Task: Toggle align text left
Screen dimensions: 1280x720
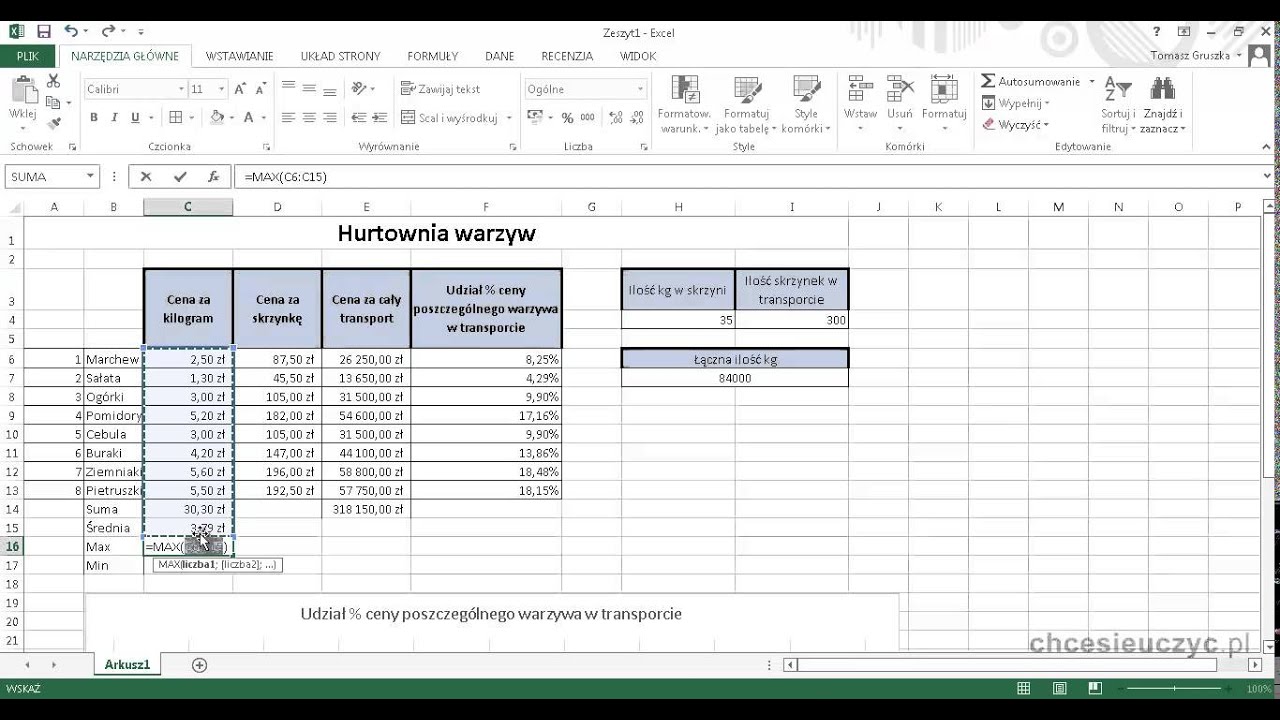Action: (x=288, y=118)
